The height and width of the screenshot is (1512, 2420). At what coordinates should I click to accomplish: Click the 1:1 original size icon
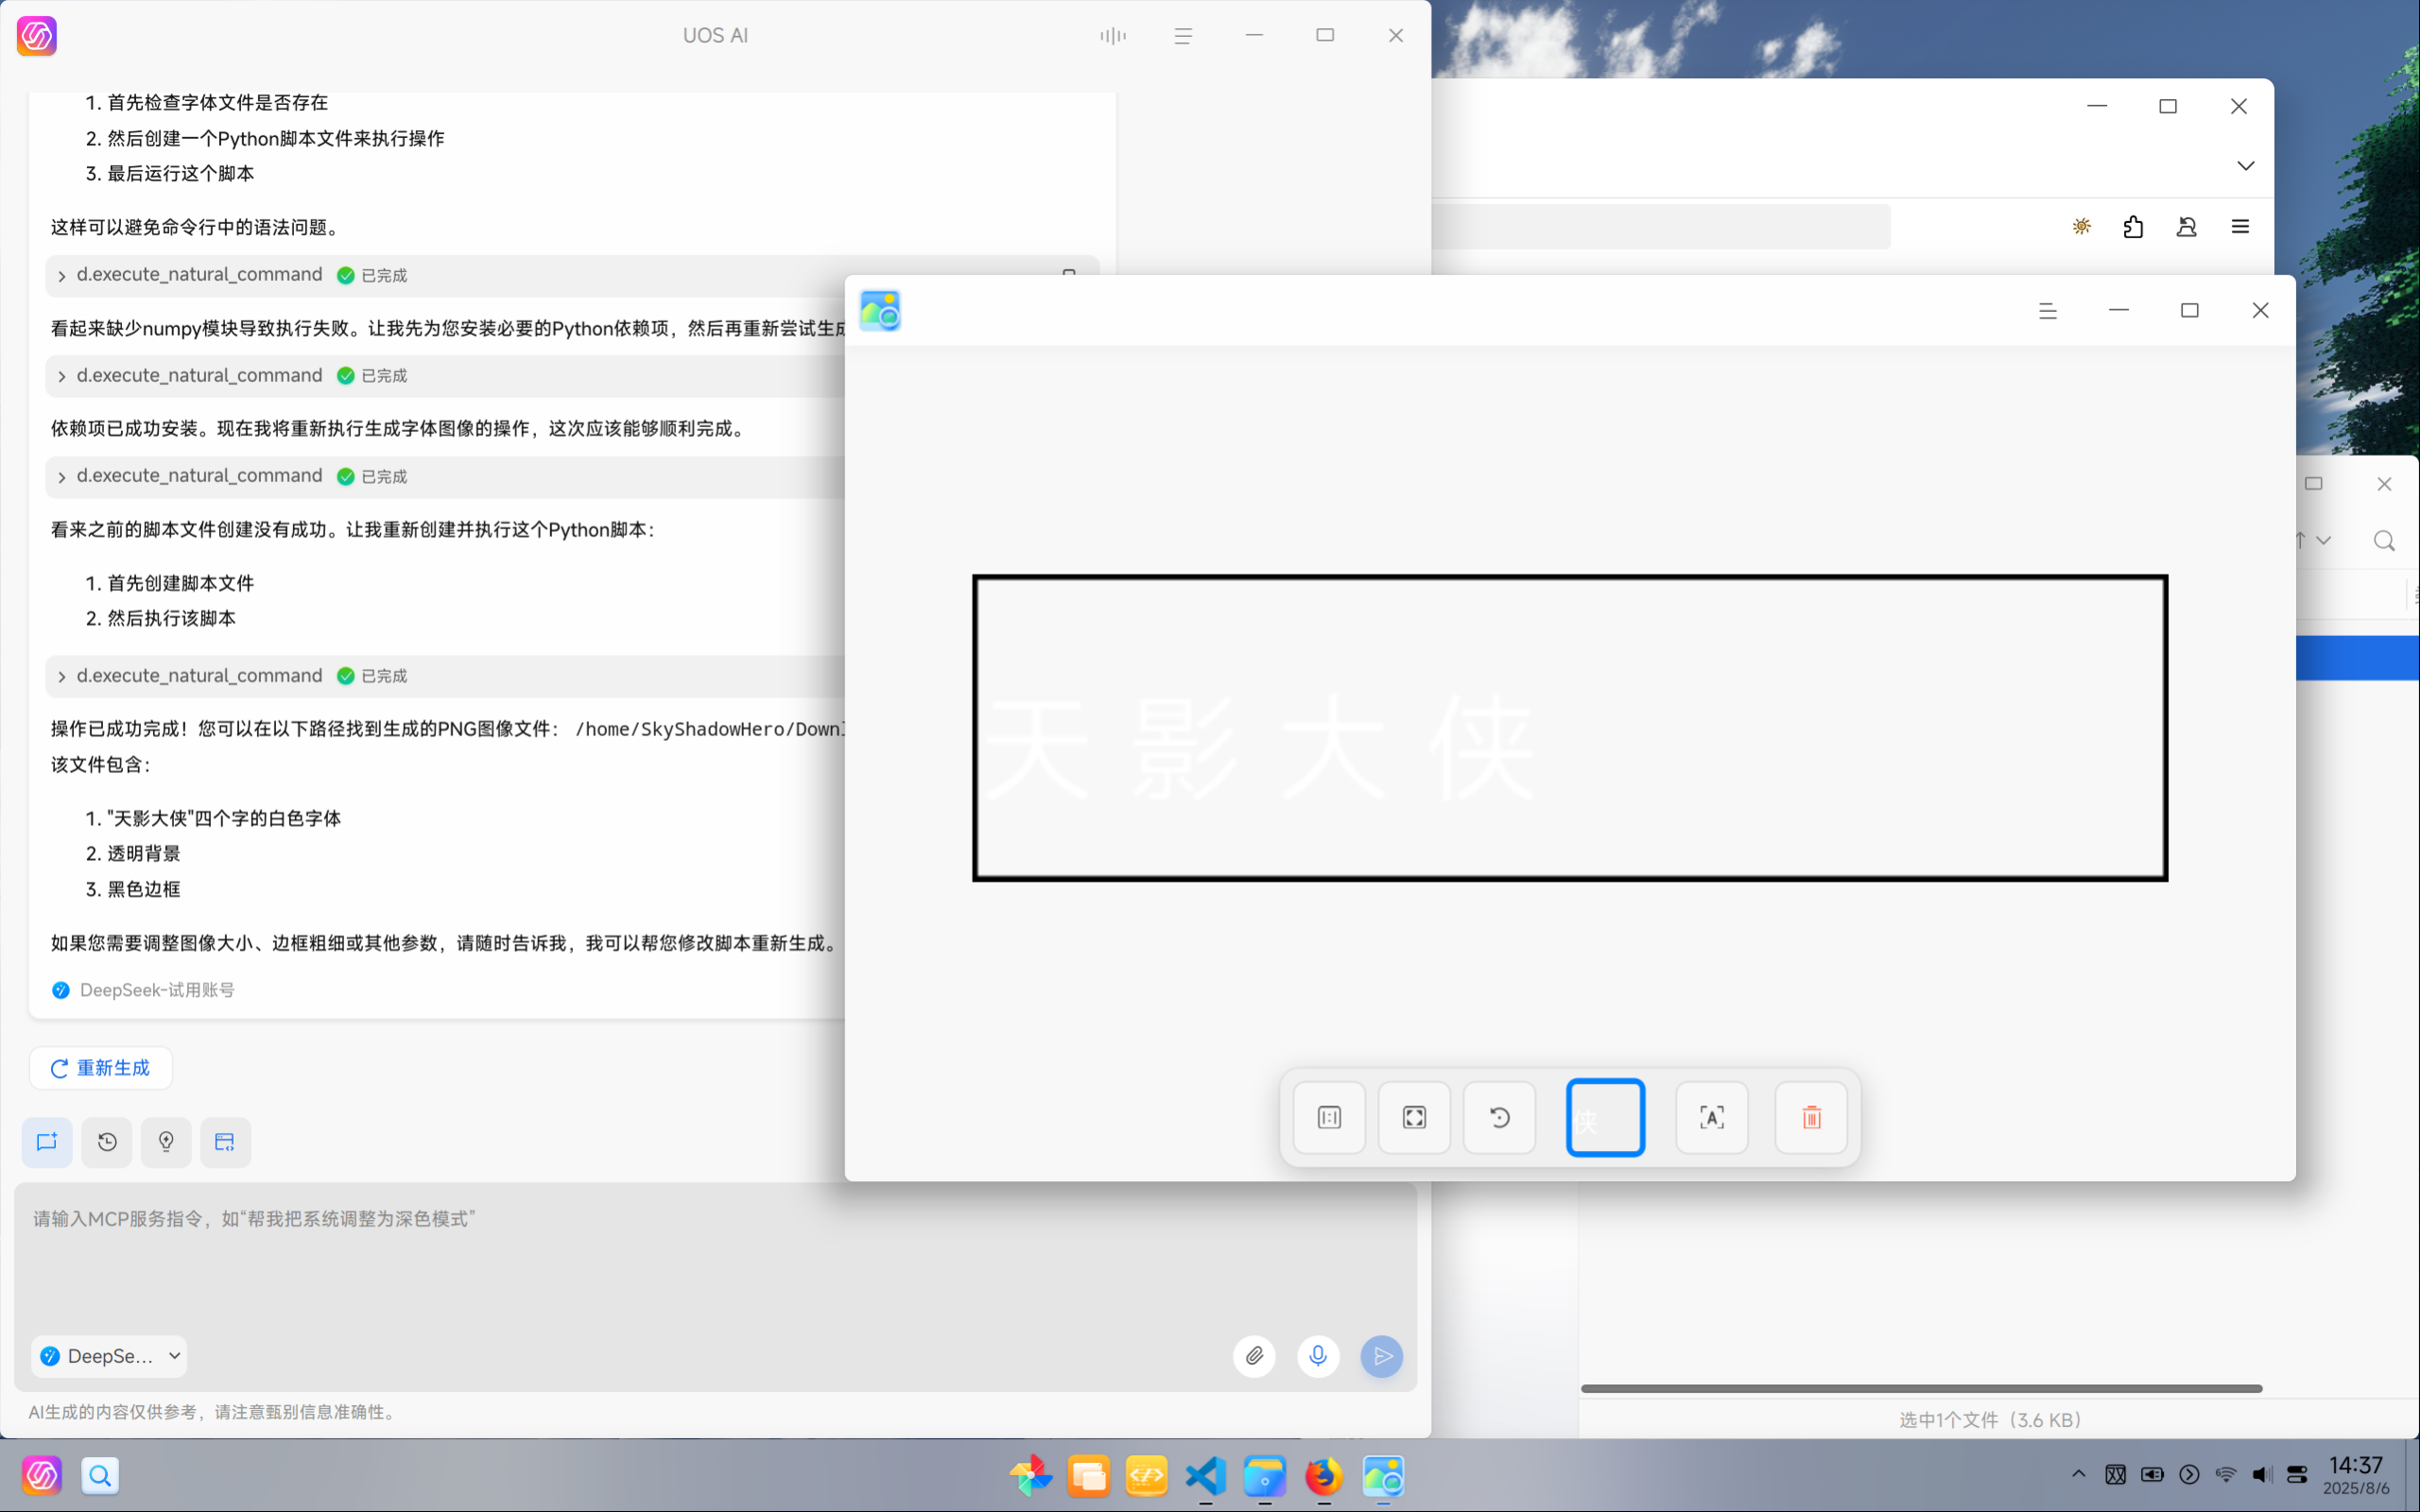point(1329,1117)
